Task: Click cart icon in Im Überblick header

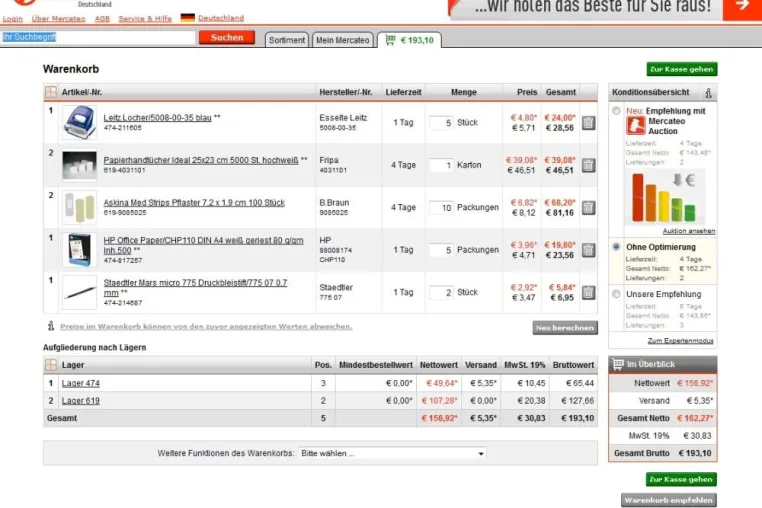Action: pos(618,364)
